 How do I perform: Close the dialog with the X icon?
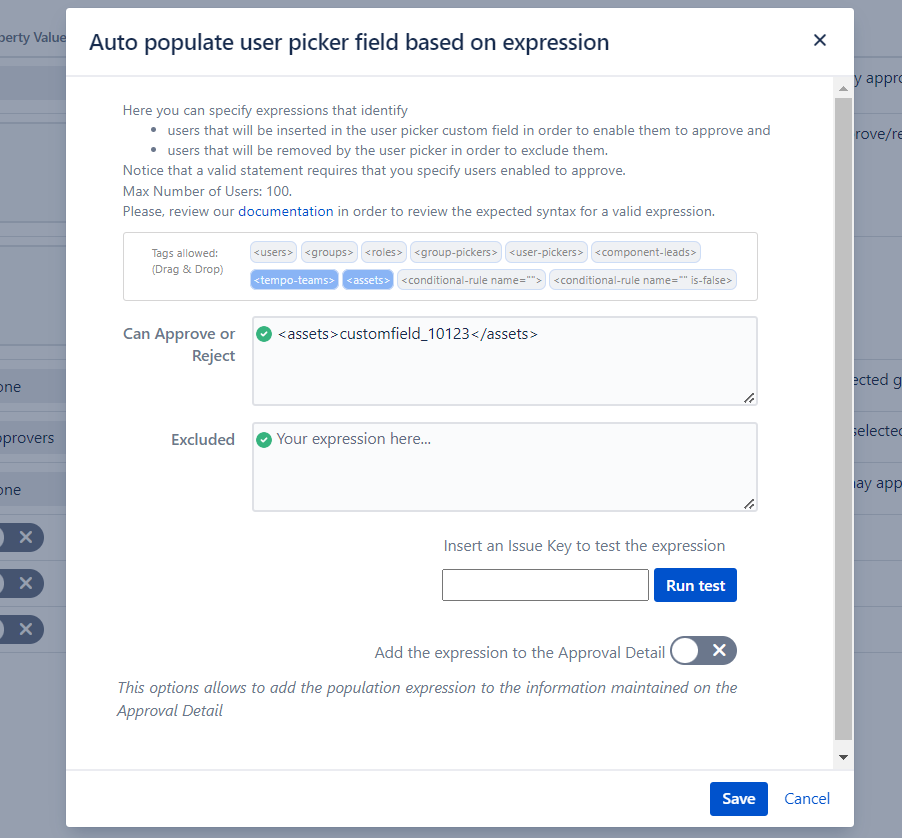click(x=820, y=41)
